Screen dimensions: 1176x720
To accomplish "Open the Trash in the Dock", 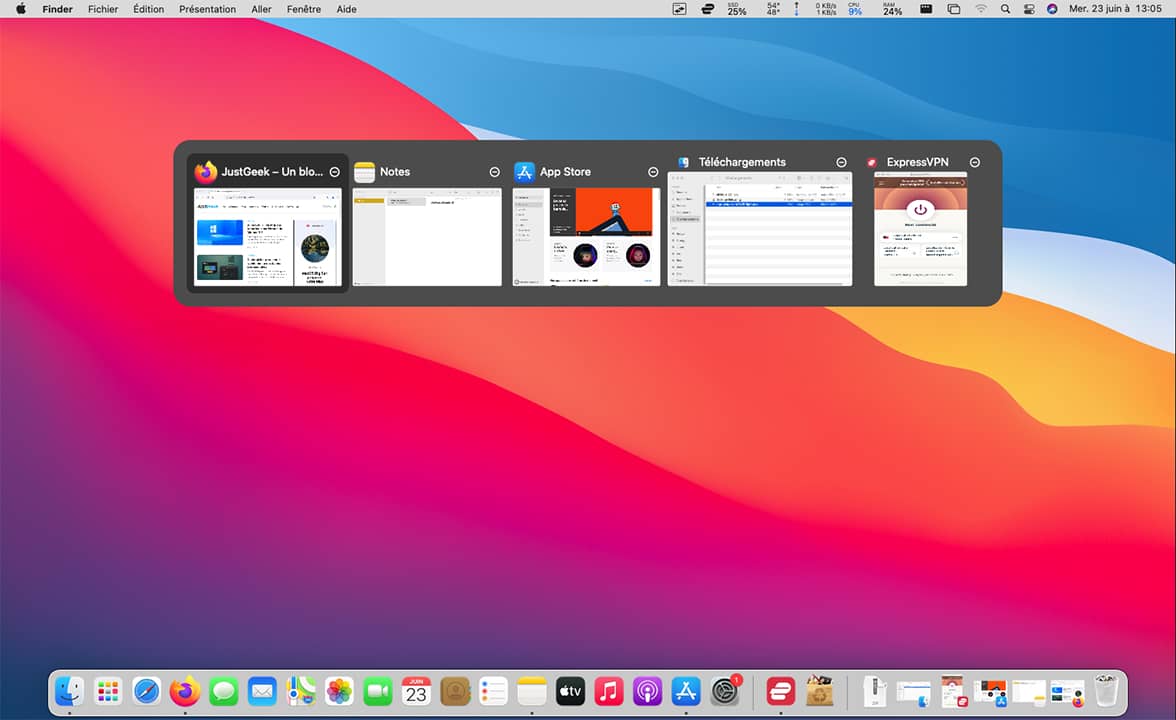I will 1106,692.
